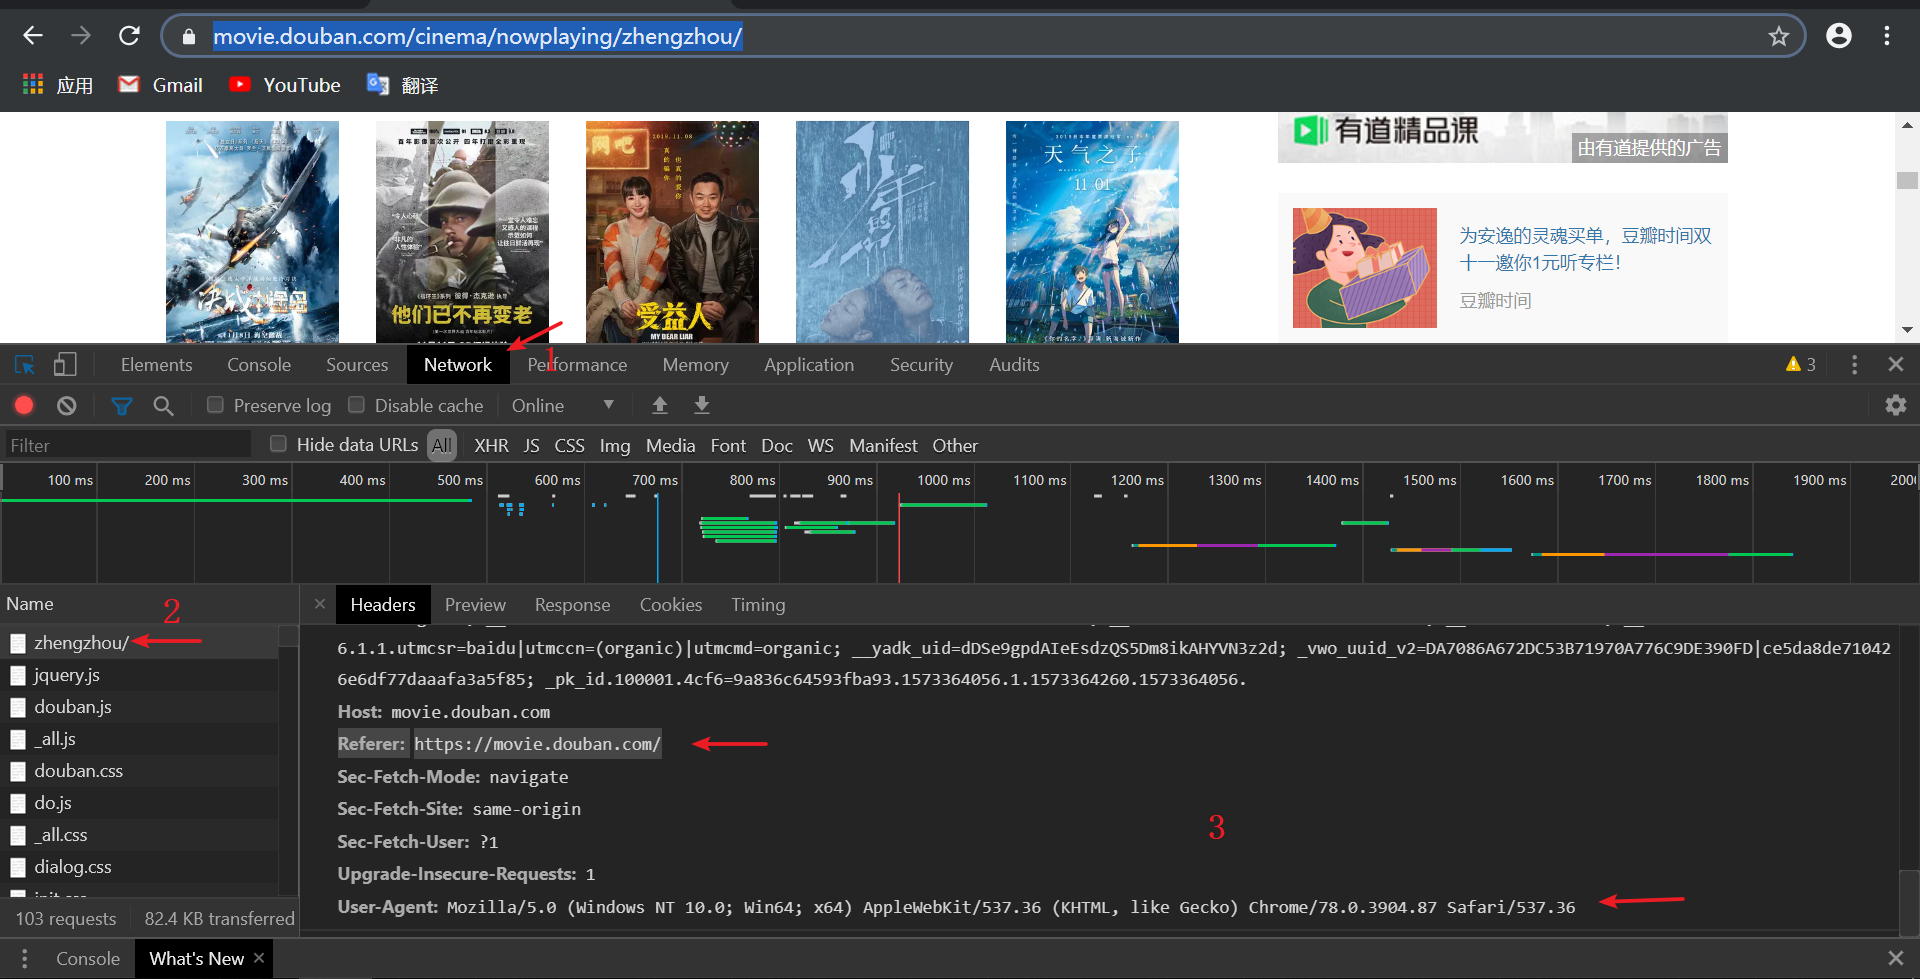The height and width of the screenshot is (979, 1920).
Task: Show the 3 warnings indicator
Action: tap(1801, 365)
